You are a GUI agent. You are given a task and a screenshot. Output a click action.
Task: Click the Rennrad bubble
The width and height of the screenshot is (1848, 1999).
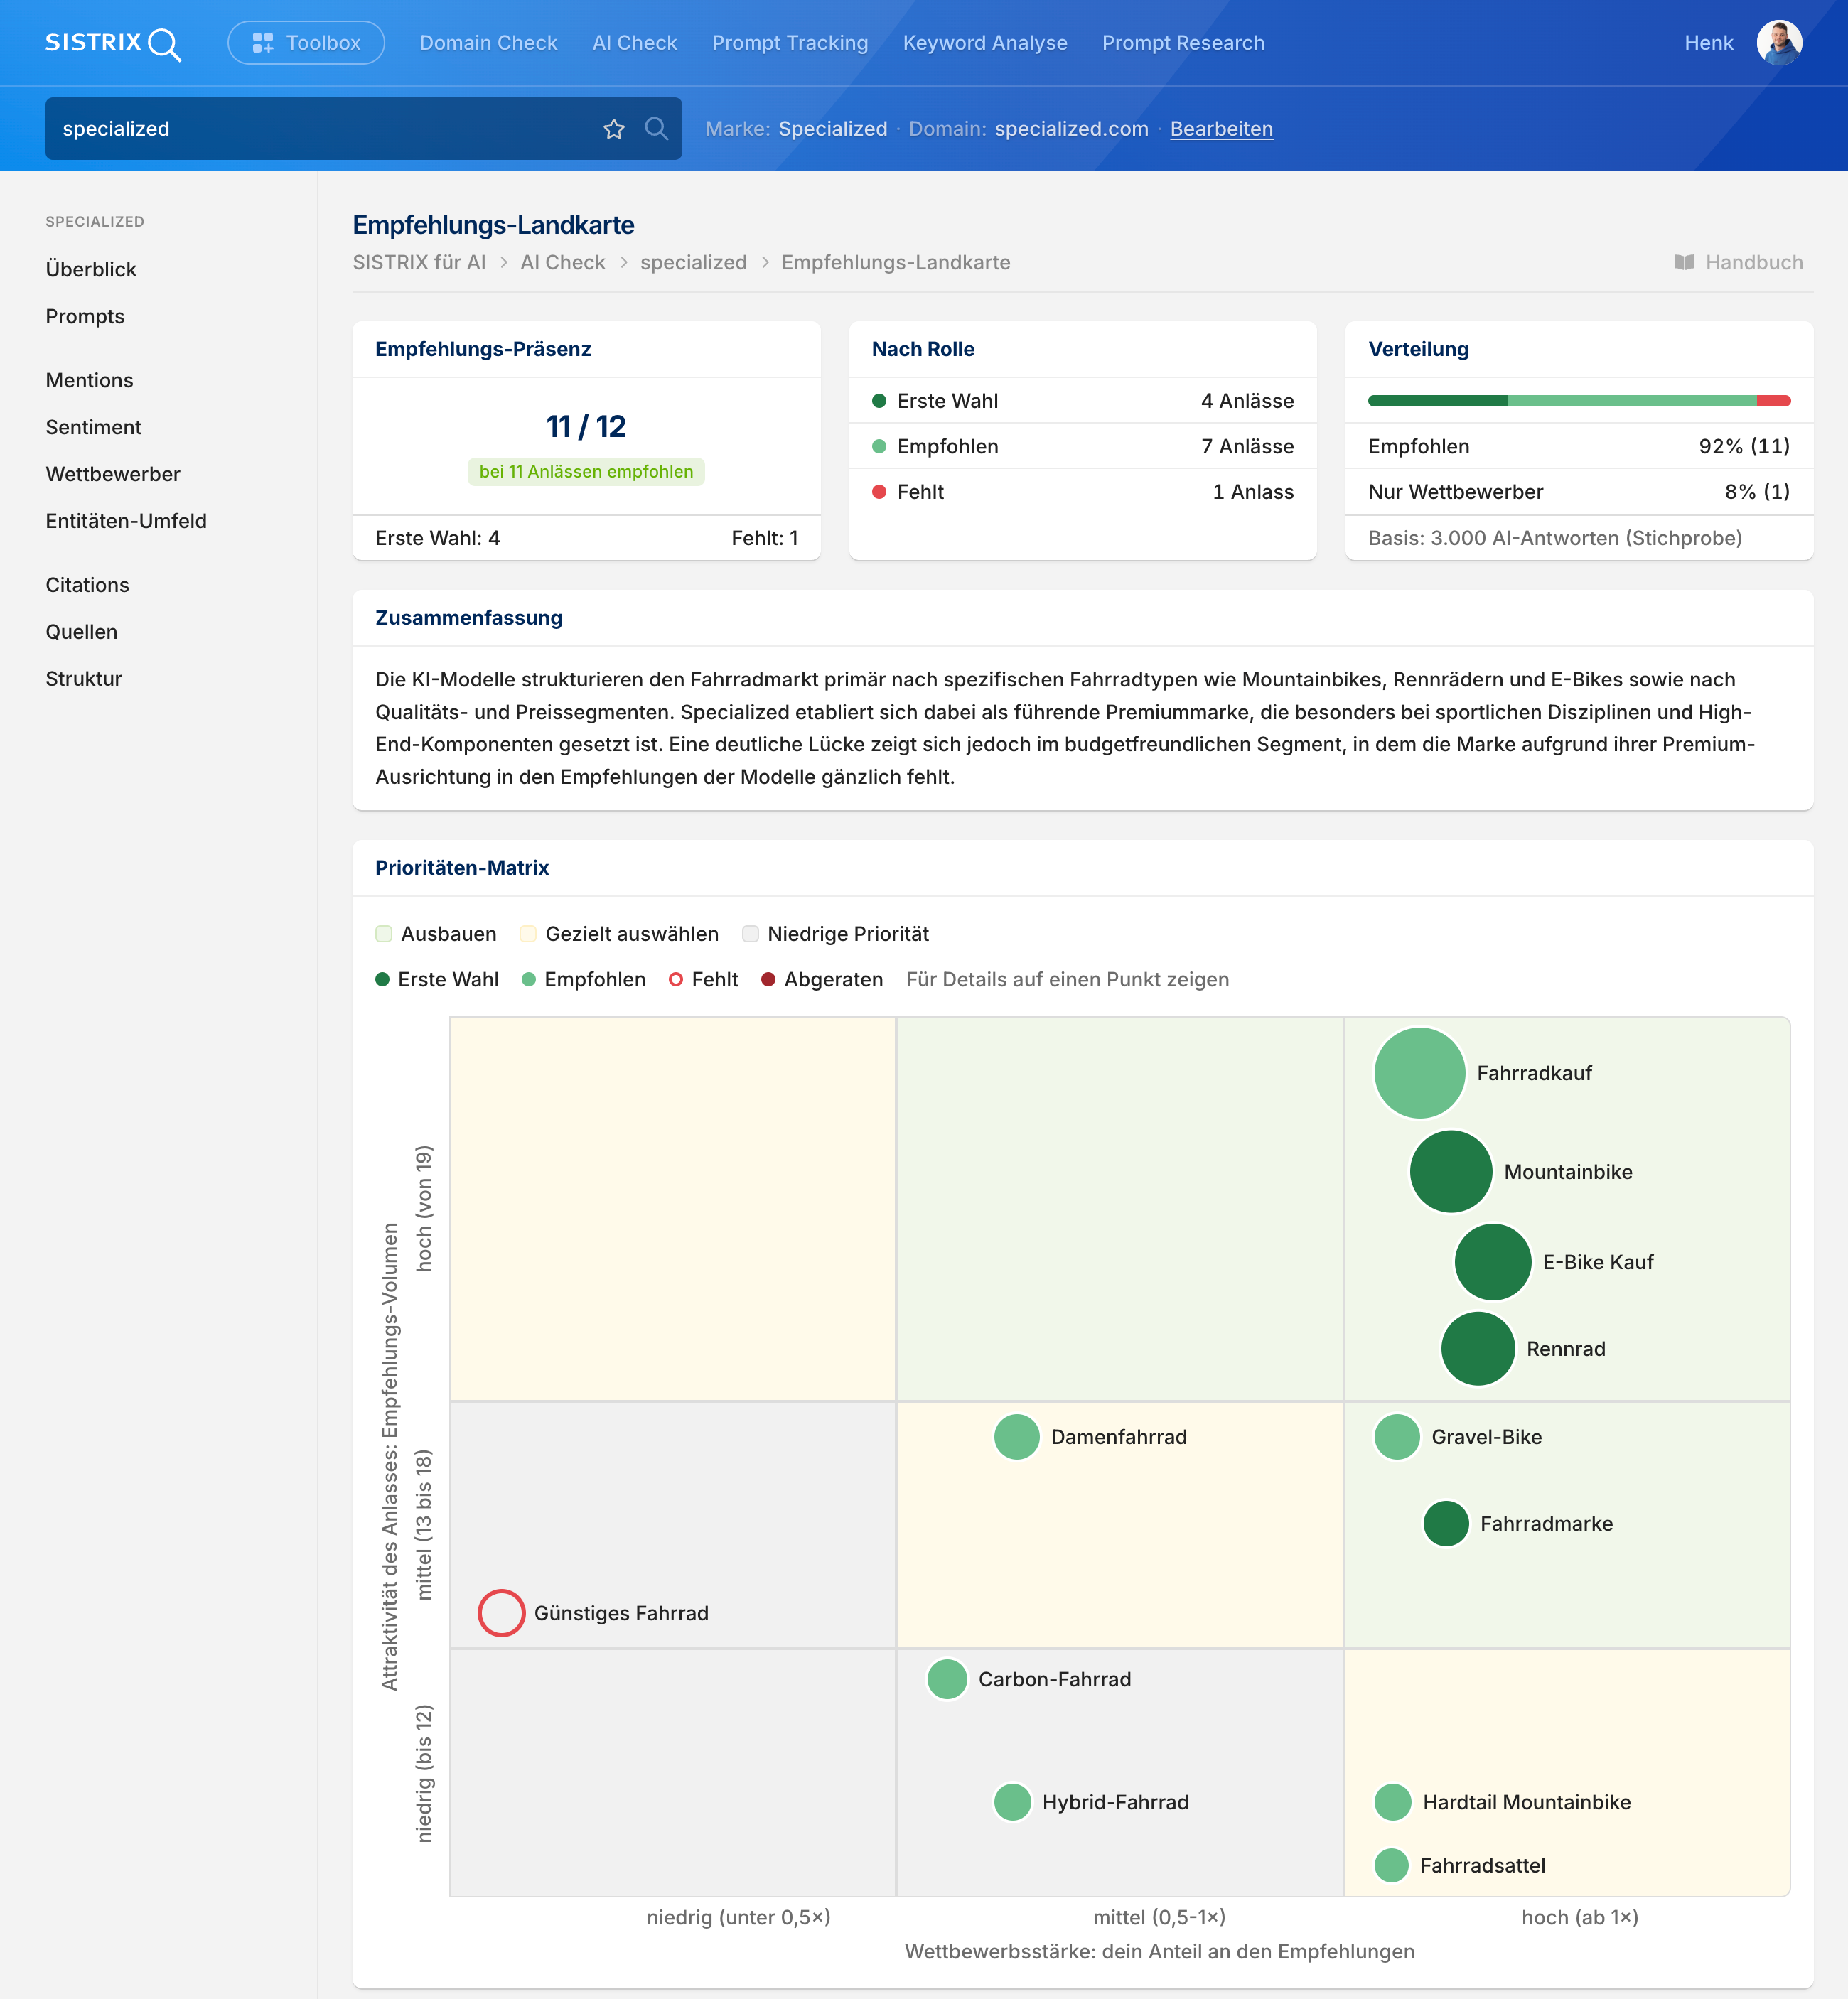click(x=1477, y=1349)
